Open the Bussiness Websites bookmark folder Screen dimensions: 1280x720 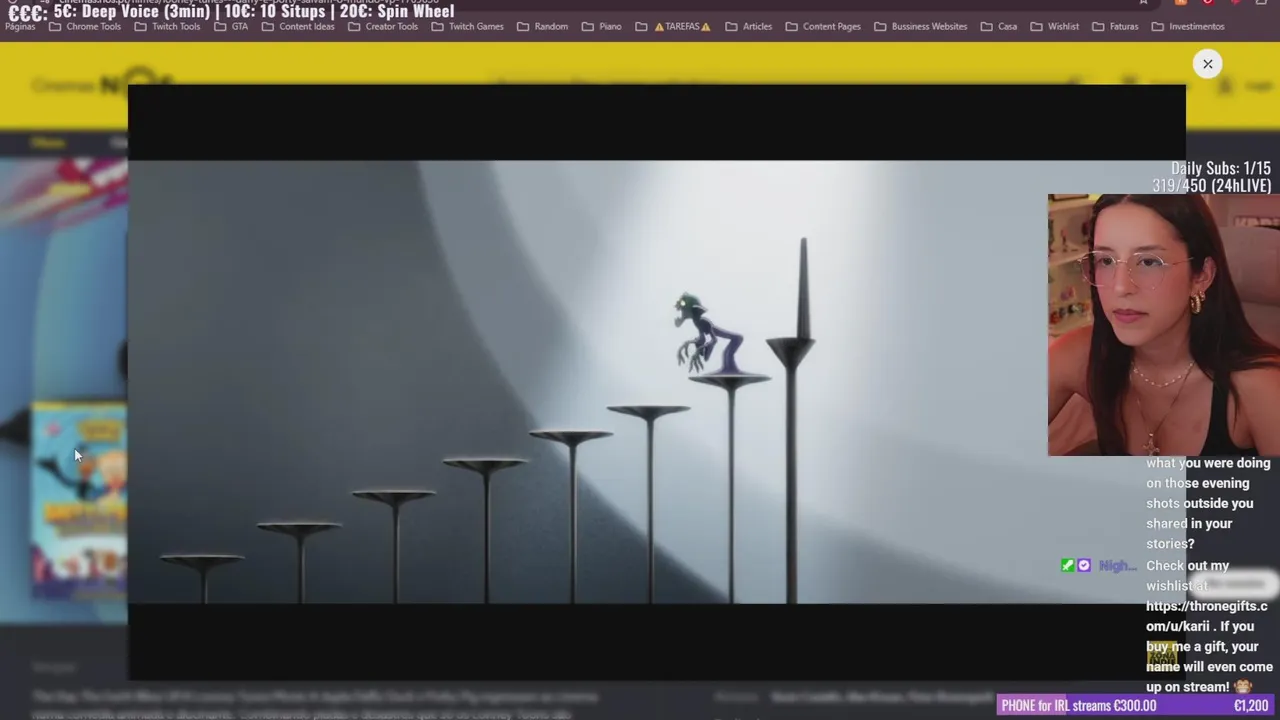pos(920,26)
